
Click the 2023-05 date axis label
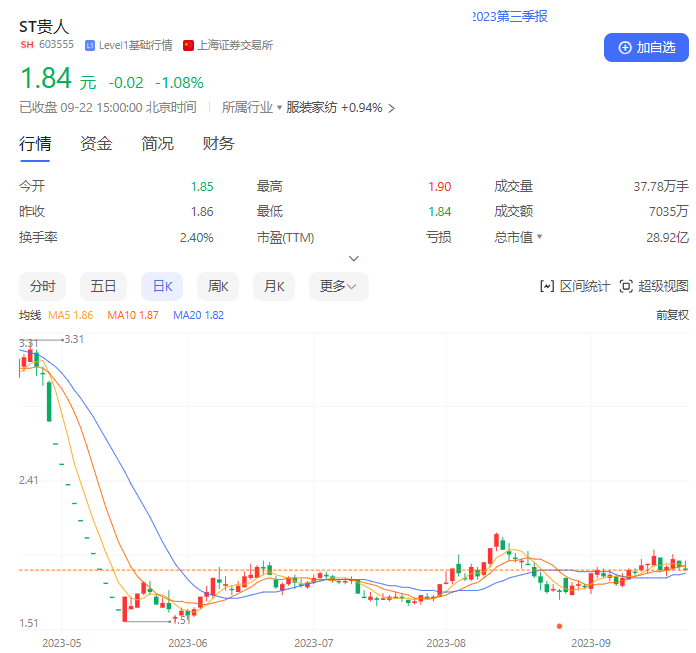point(62,643)
